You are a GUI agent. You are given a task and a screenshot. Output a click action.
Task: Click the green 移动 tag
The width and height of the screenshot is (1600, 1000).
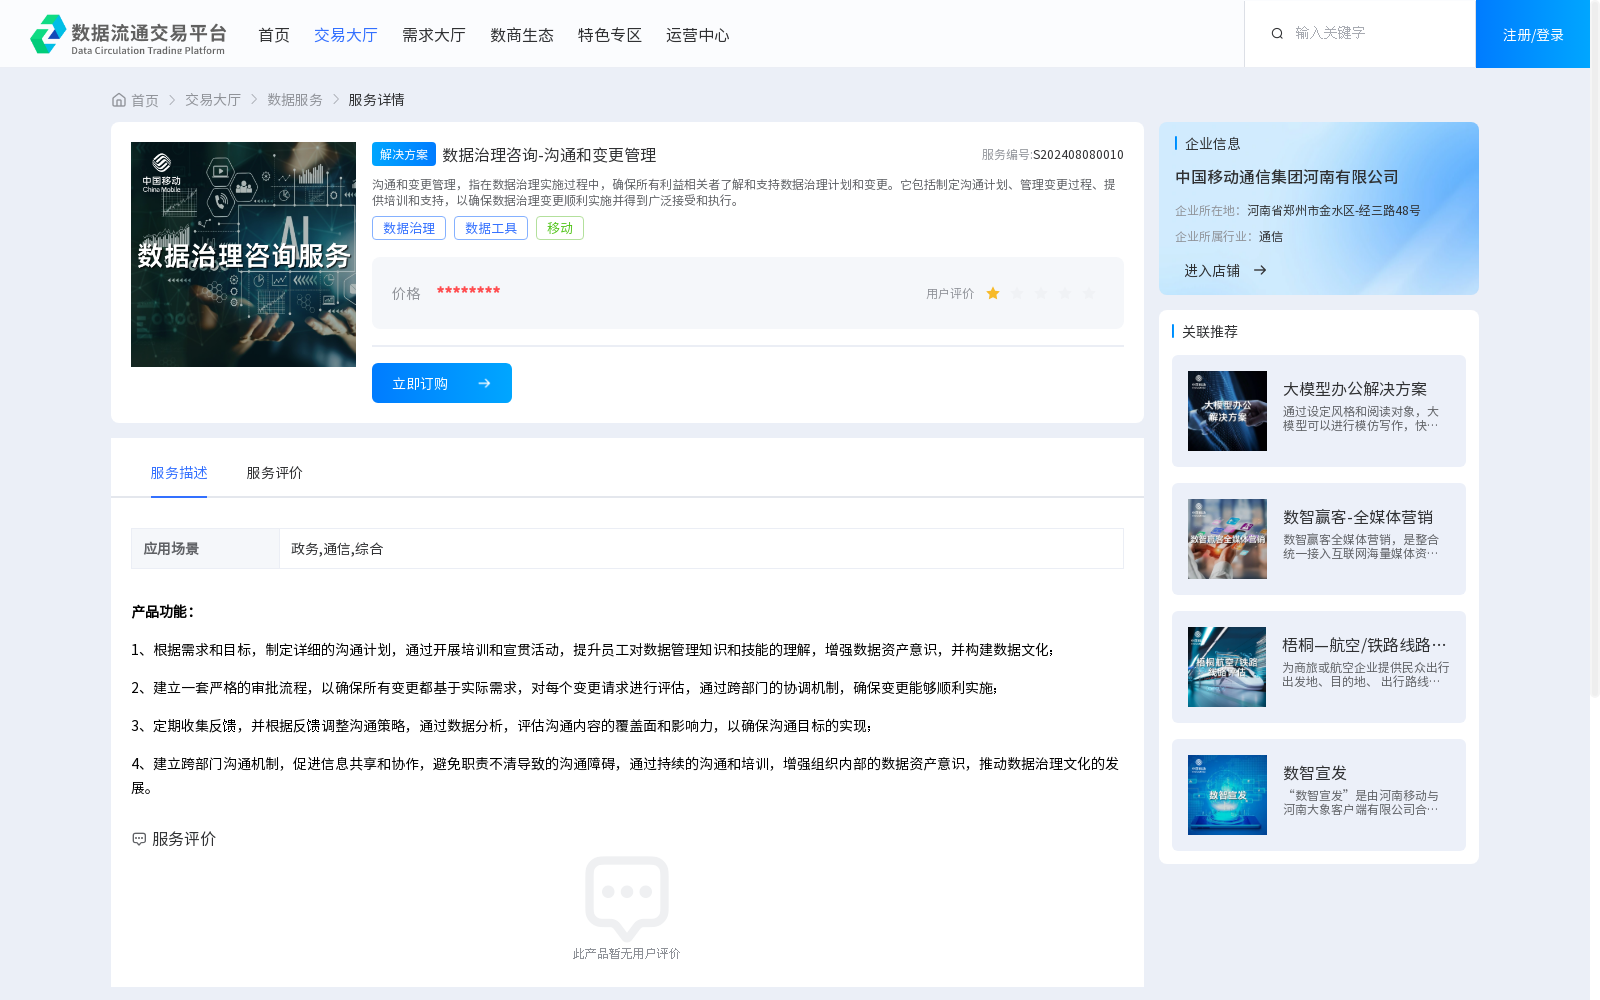coord(560,228)
